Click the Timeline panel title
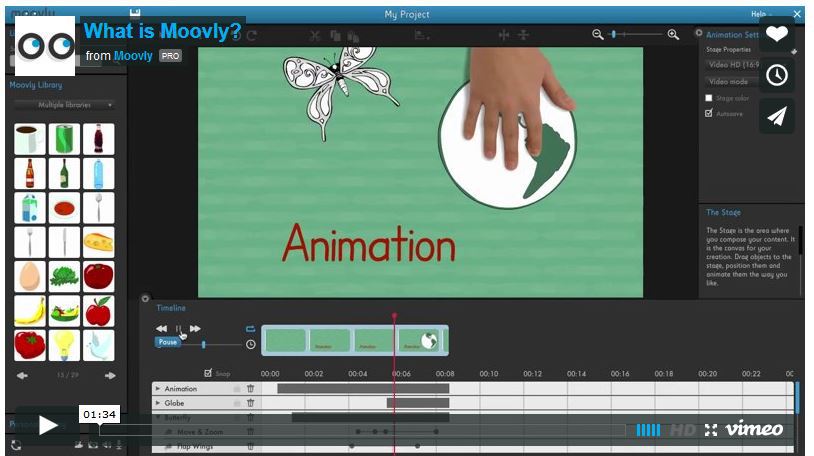 coord(171,308)
